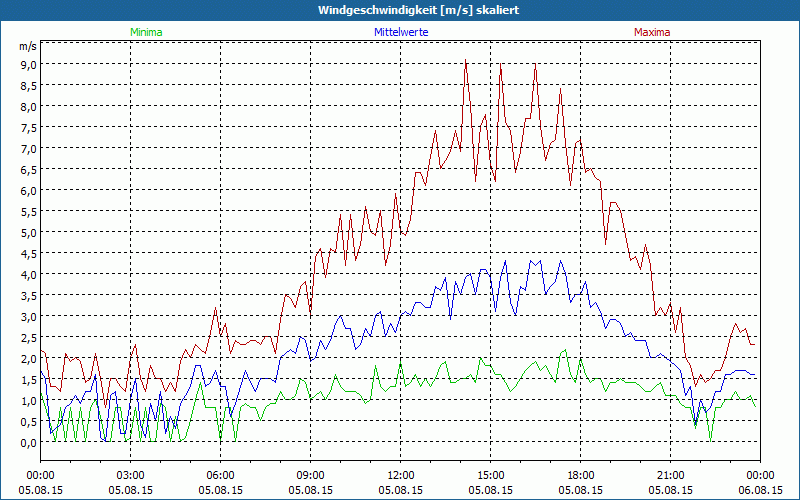Click the m/s unit label
The width and height of the screenshot is (800, 500).
click(27, 46)
